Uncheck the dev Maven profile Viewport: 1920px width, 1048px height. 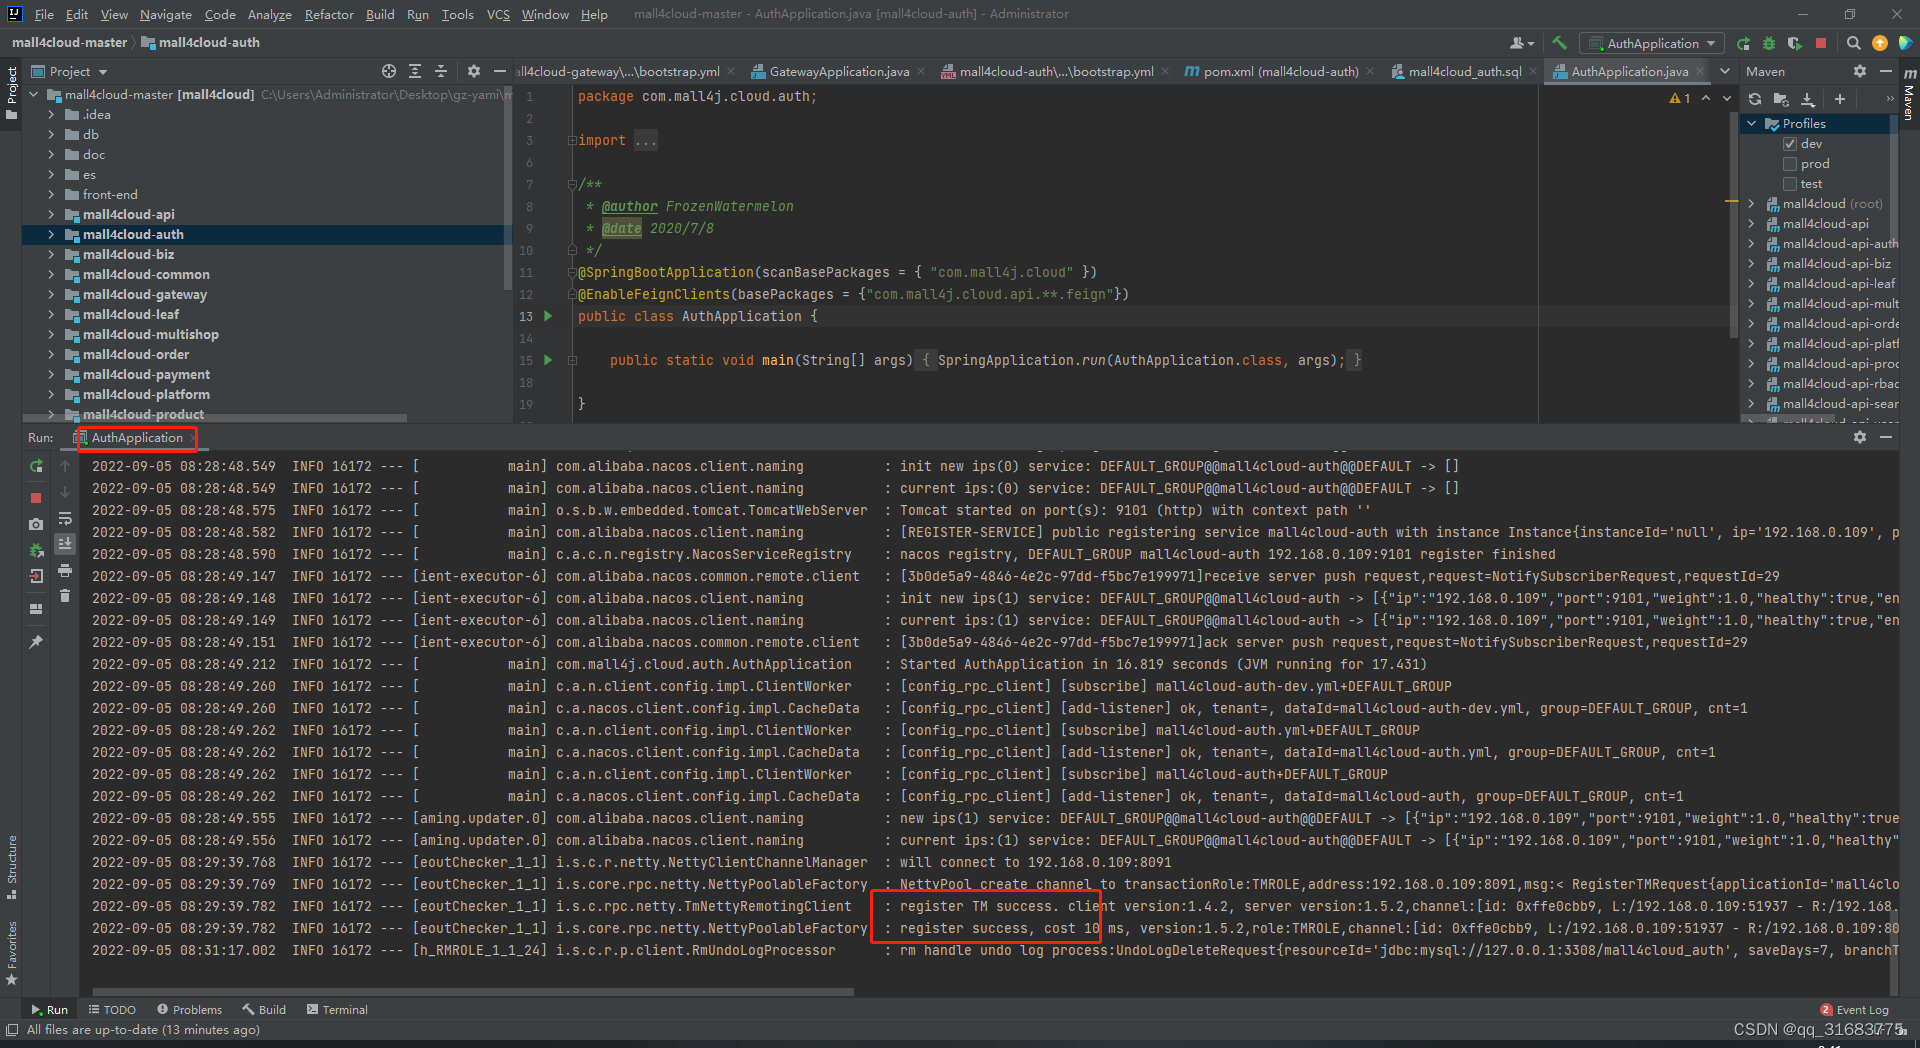tap(1791, 143)
